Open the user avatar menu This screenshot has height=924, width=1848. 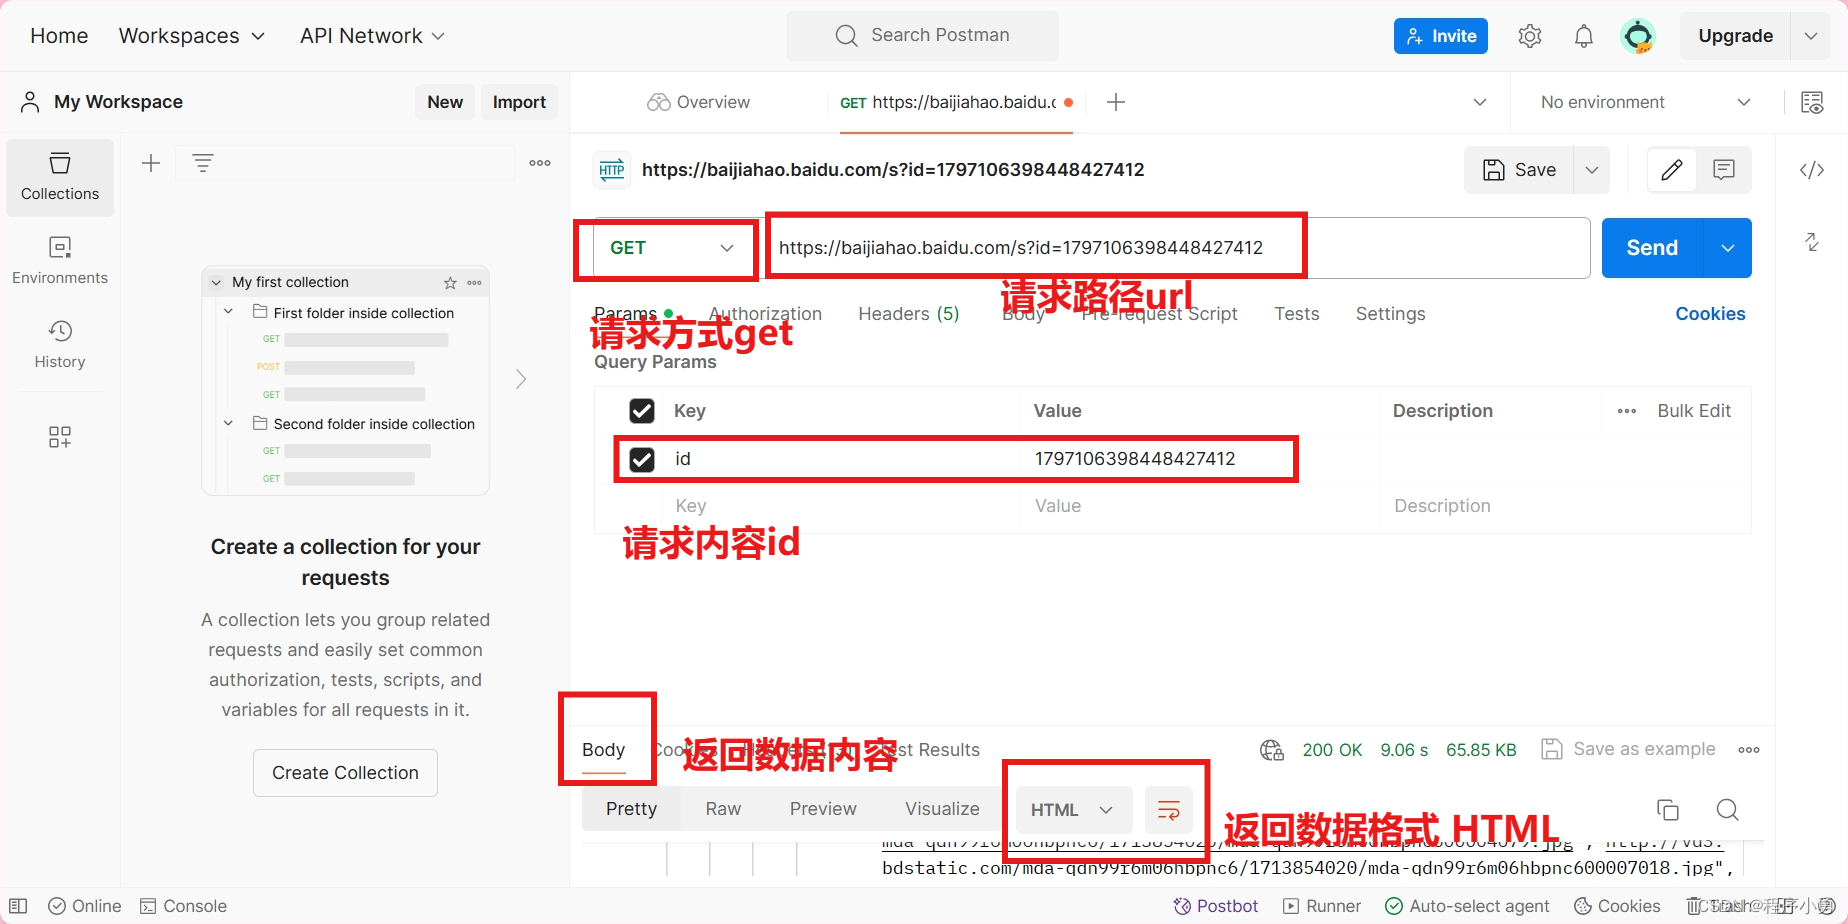point(1638,36)
